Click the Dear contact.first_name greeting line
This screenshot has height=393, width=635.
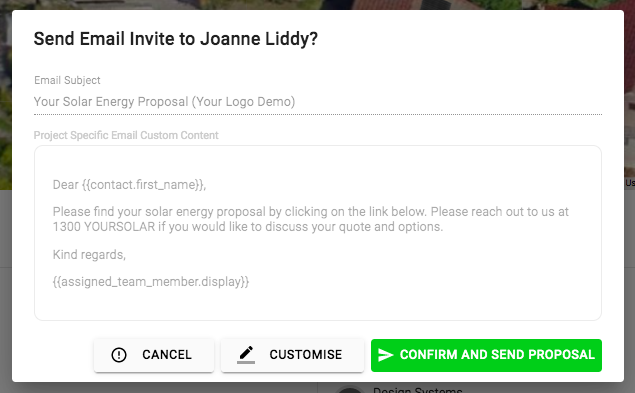click(x=130, y=185)
